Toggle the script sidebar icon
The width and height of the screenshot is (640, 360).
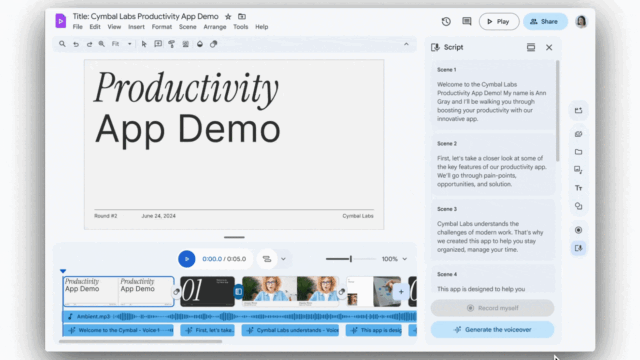pyautogui.click(x=578, y=248)
